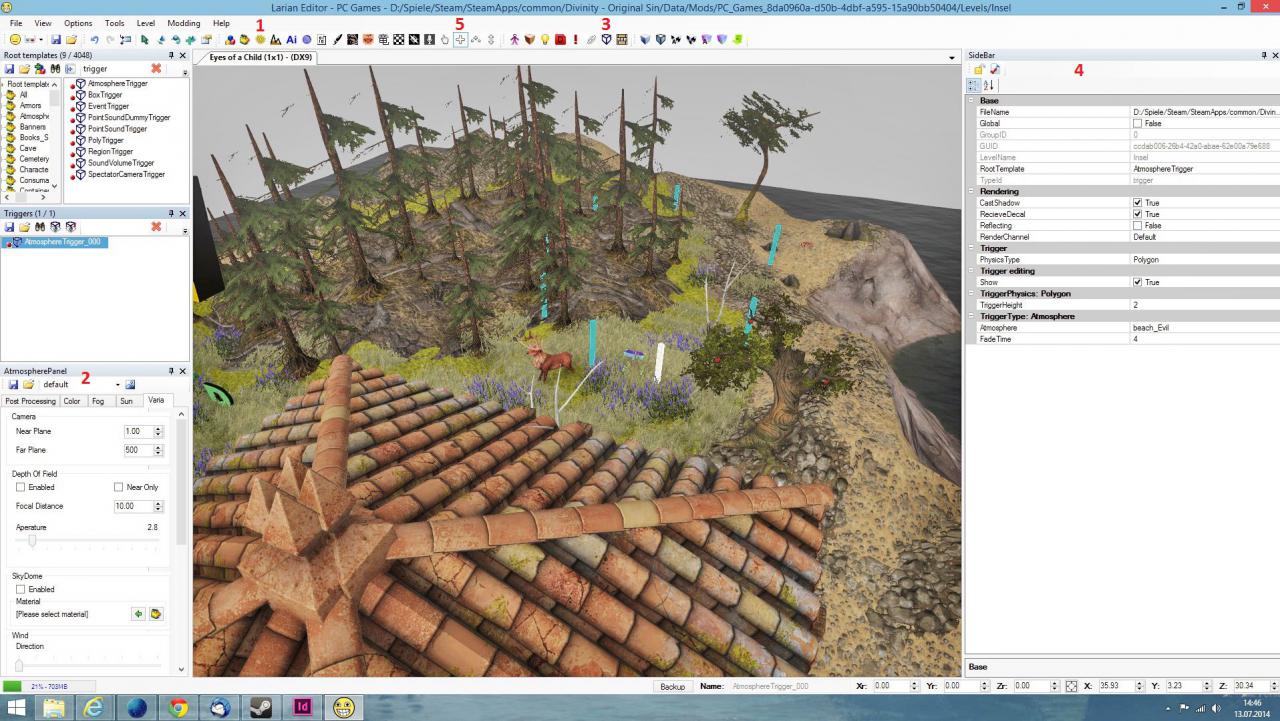
Task: Open atmosphere file with AtmospherePanel folder icon
Action: pos(29,384)
